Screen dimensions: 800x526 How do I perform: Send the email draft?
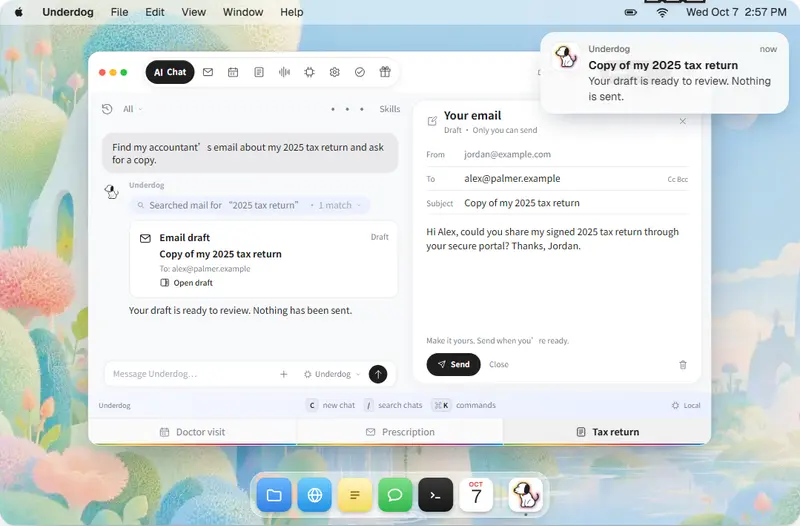pos(454,364)
